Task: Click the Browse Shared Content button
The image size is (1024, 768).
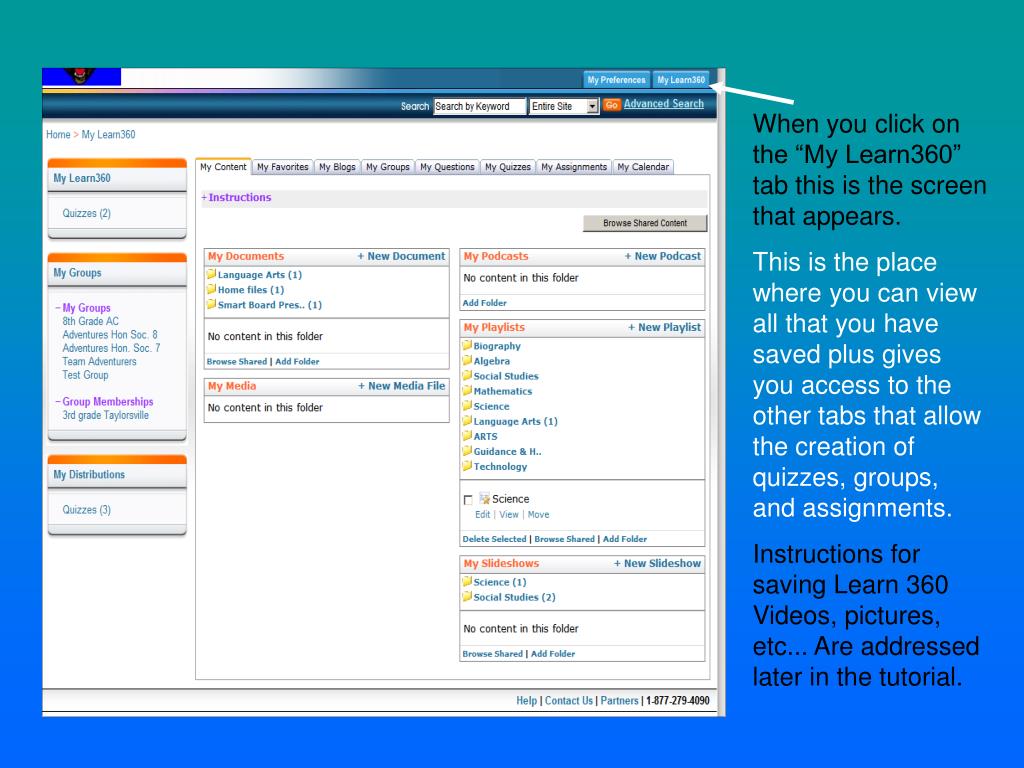Action: click(645, 223)
